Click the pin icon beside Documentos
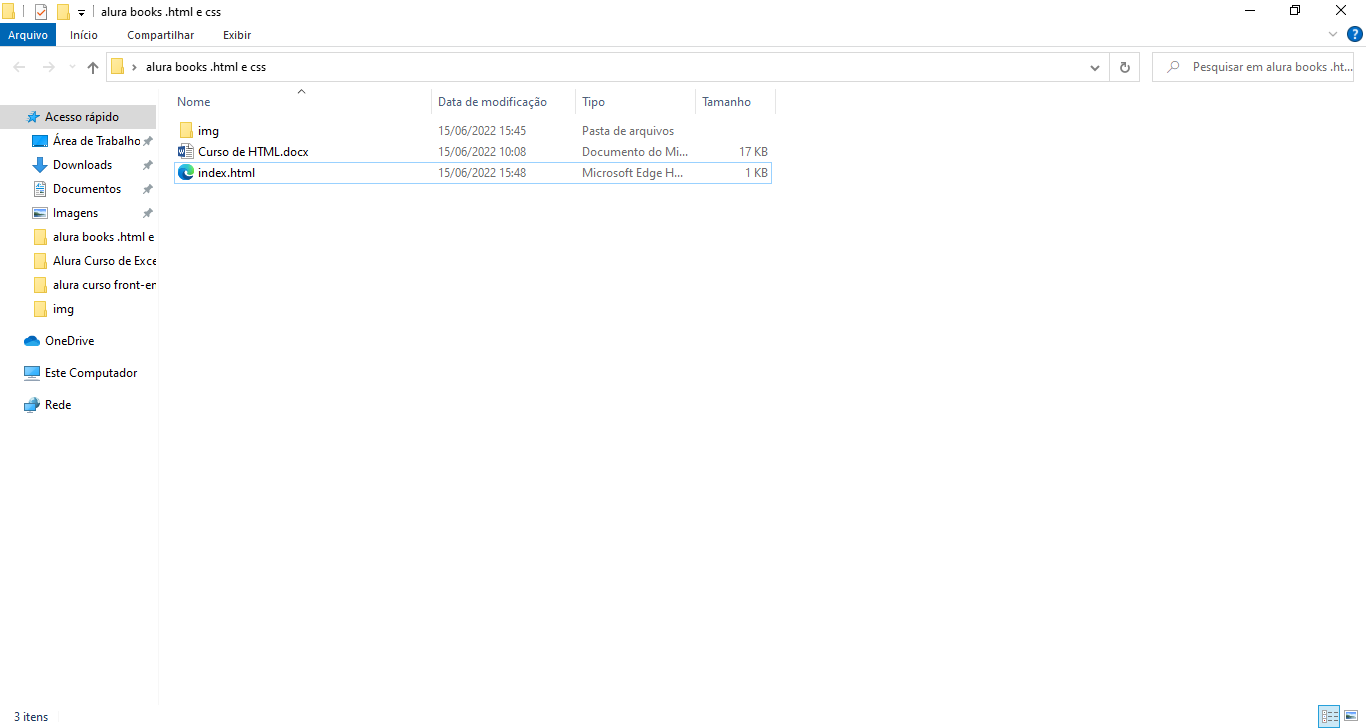 click(147, 189)
